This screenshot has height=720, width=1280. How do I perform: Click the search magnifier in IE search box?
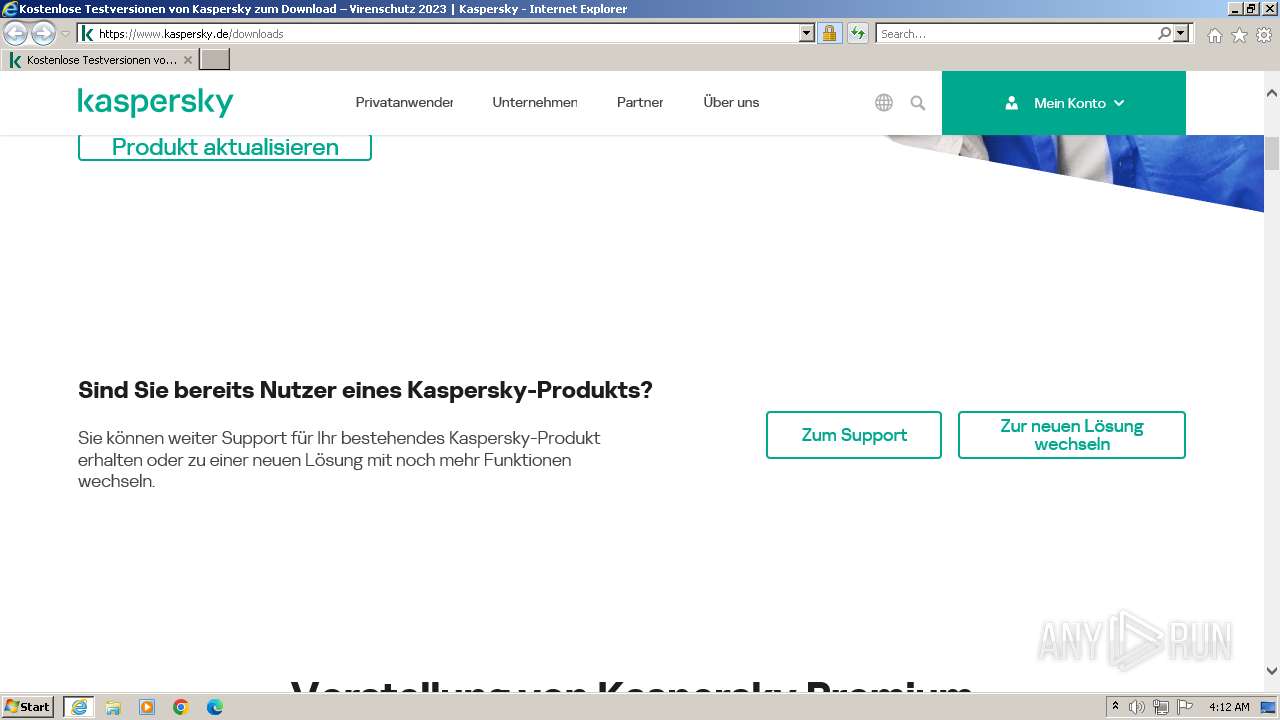(1164, 33)
